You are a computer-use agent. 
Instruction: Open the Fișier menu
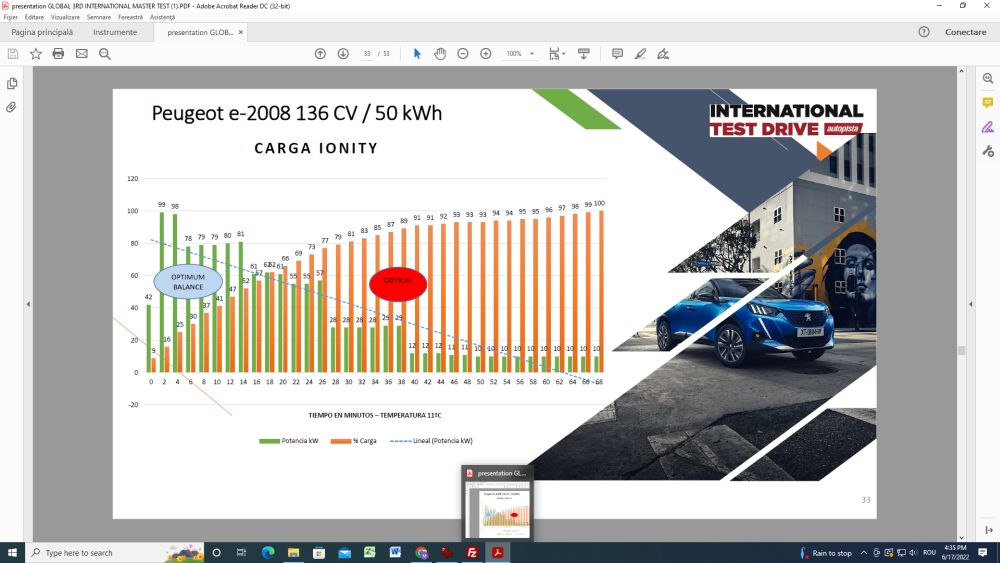(10, 17)
